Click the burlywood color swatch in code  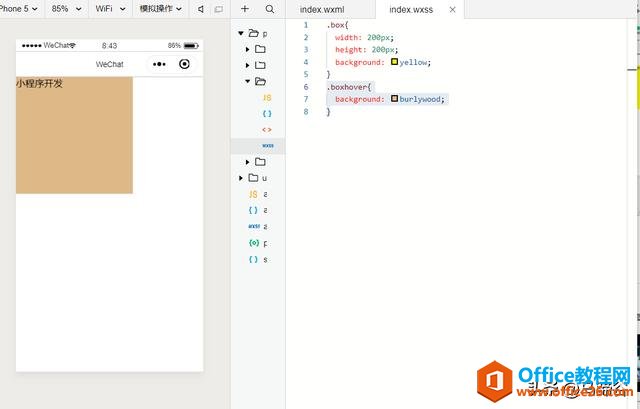pyautogui.click(x=394, y=98)
